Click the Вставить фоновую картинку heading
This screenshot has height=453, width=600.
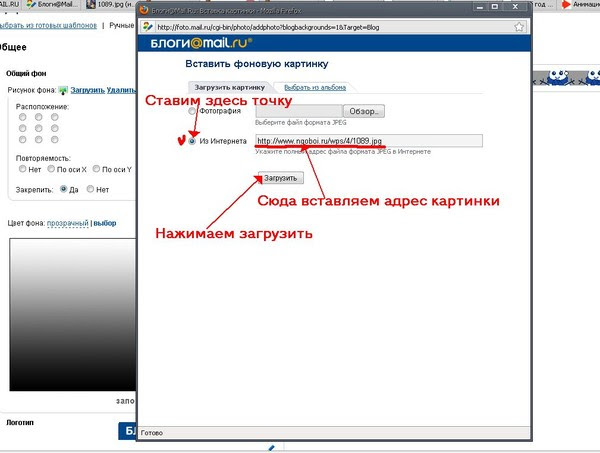pos(257,64)
